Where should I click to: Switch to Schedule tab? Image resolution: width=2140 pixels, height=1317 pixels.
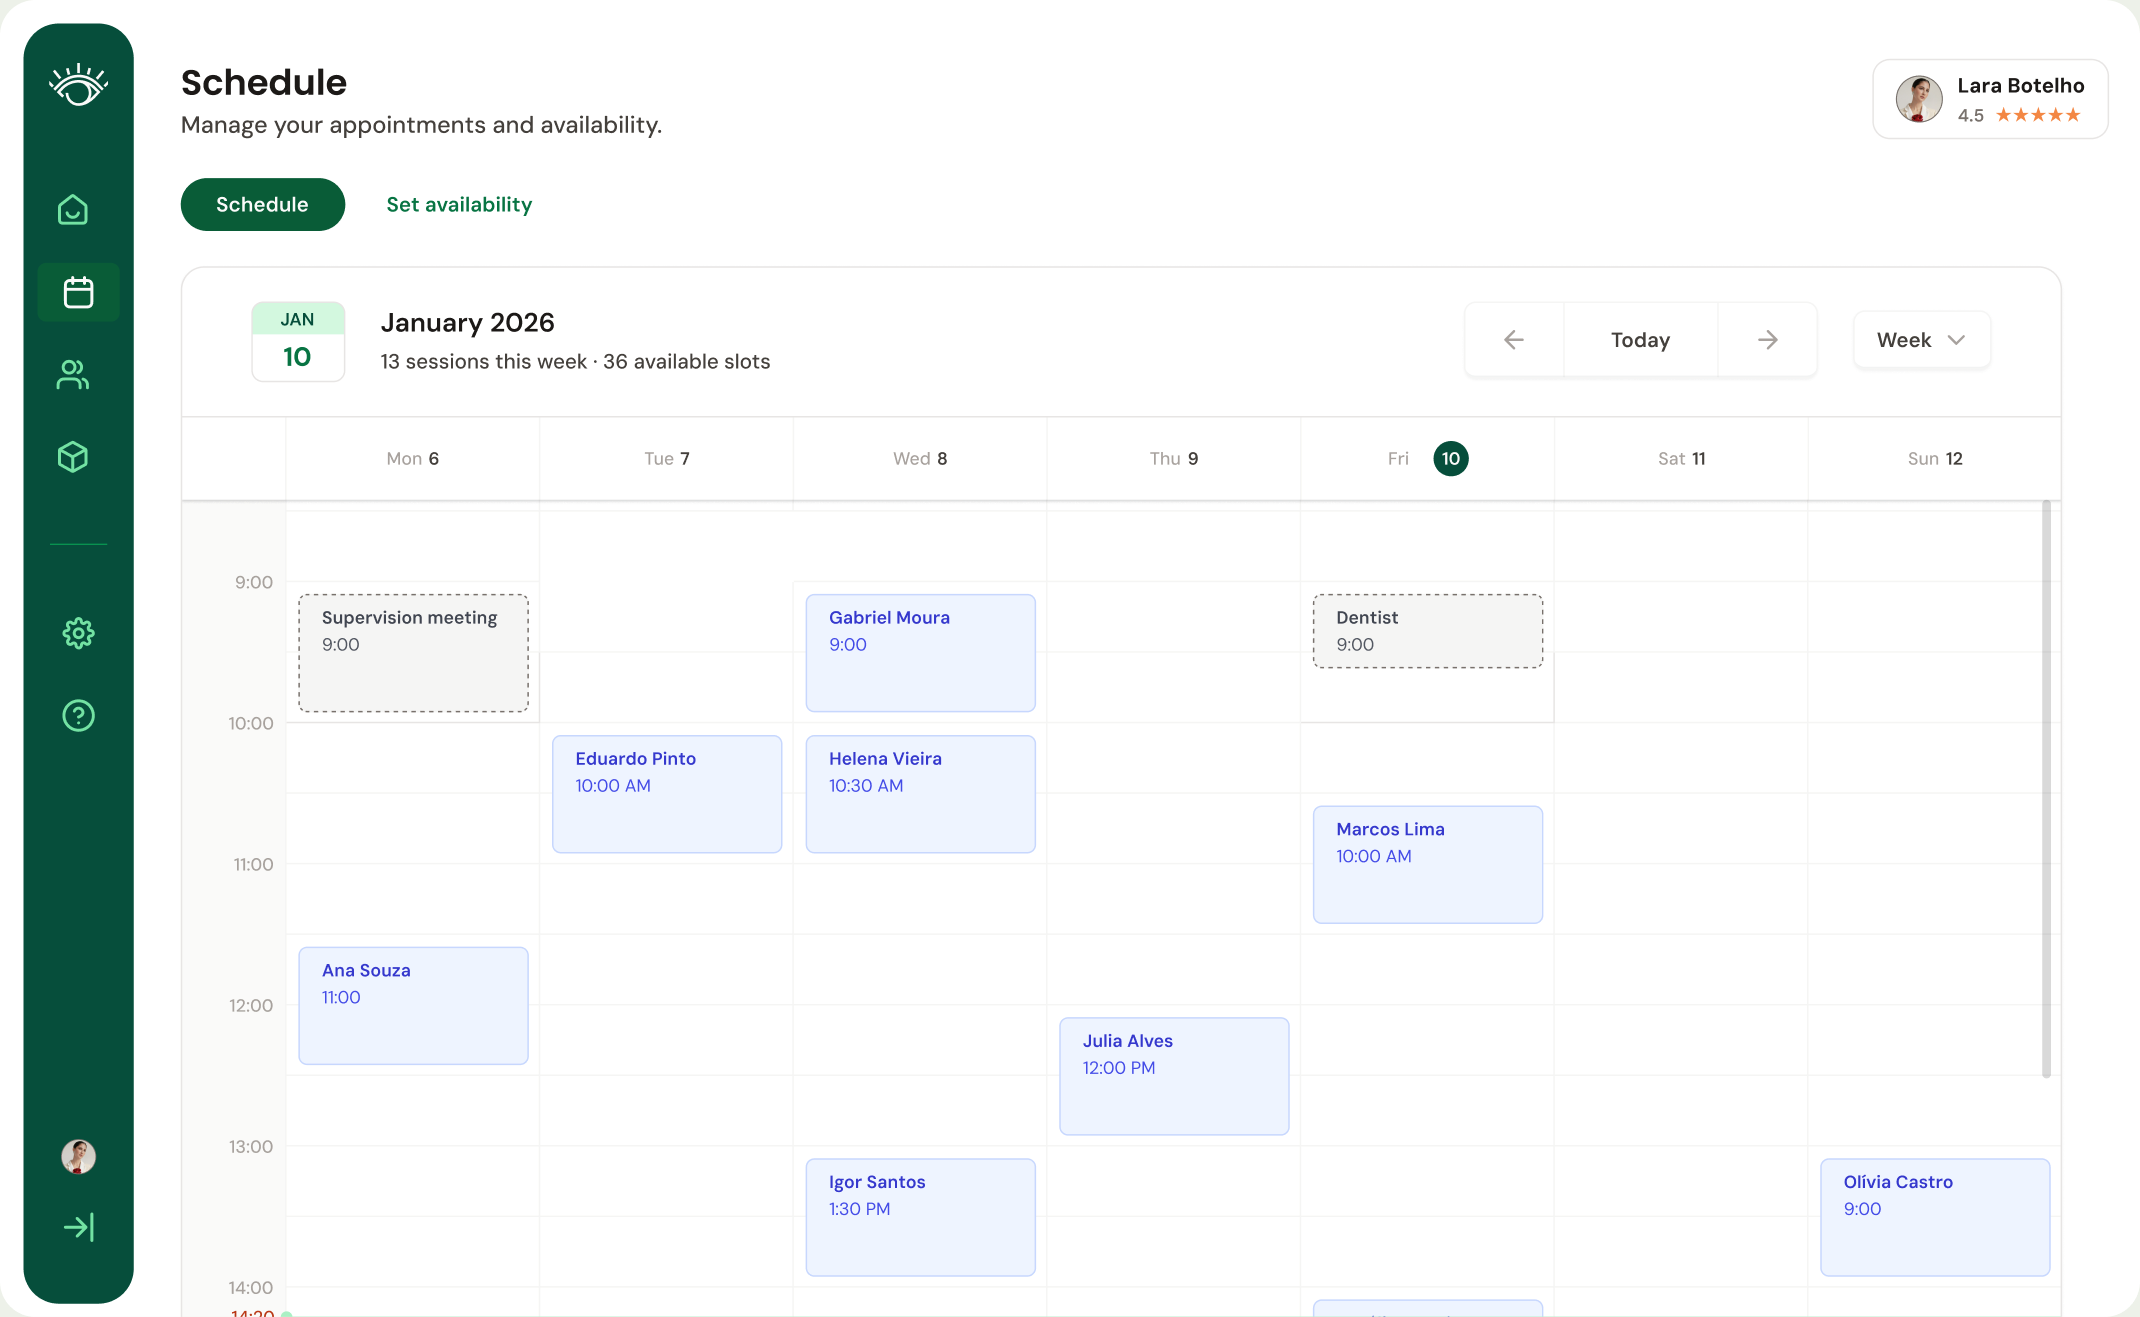point(263,205)
